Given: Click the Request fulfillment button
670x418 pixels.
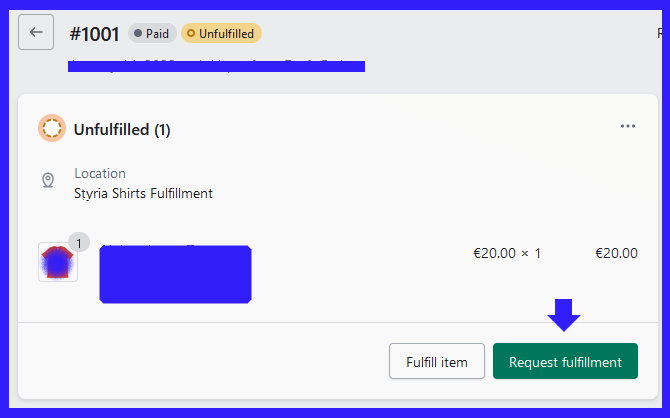Looking at the screenshot, I should (565, 361).
